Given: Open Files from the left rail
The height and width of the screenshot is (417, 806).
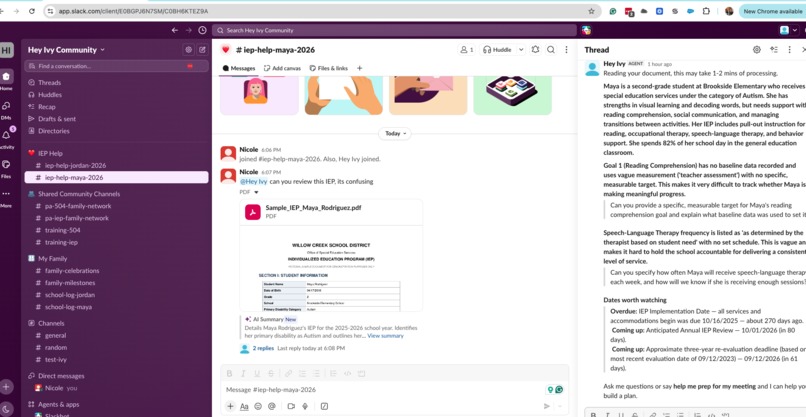Looking at the screenshot, I should click(x=6, y=165).
